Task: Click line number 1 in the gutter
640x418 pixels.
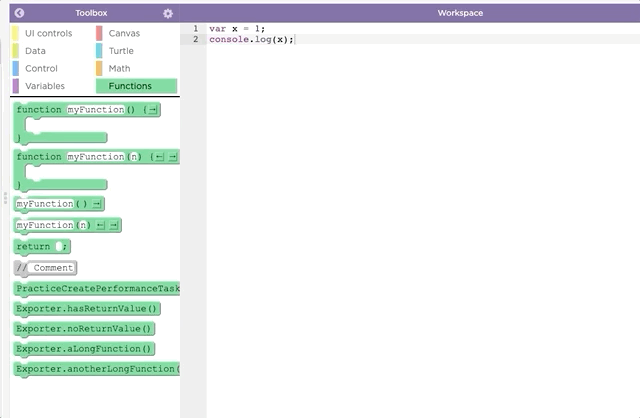Action: pos(196,29)
